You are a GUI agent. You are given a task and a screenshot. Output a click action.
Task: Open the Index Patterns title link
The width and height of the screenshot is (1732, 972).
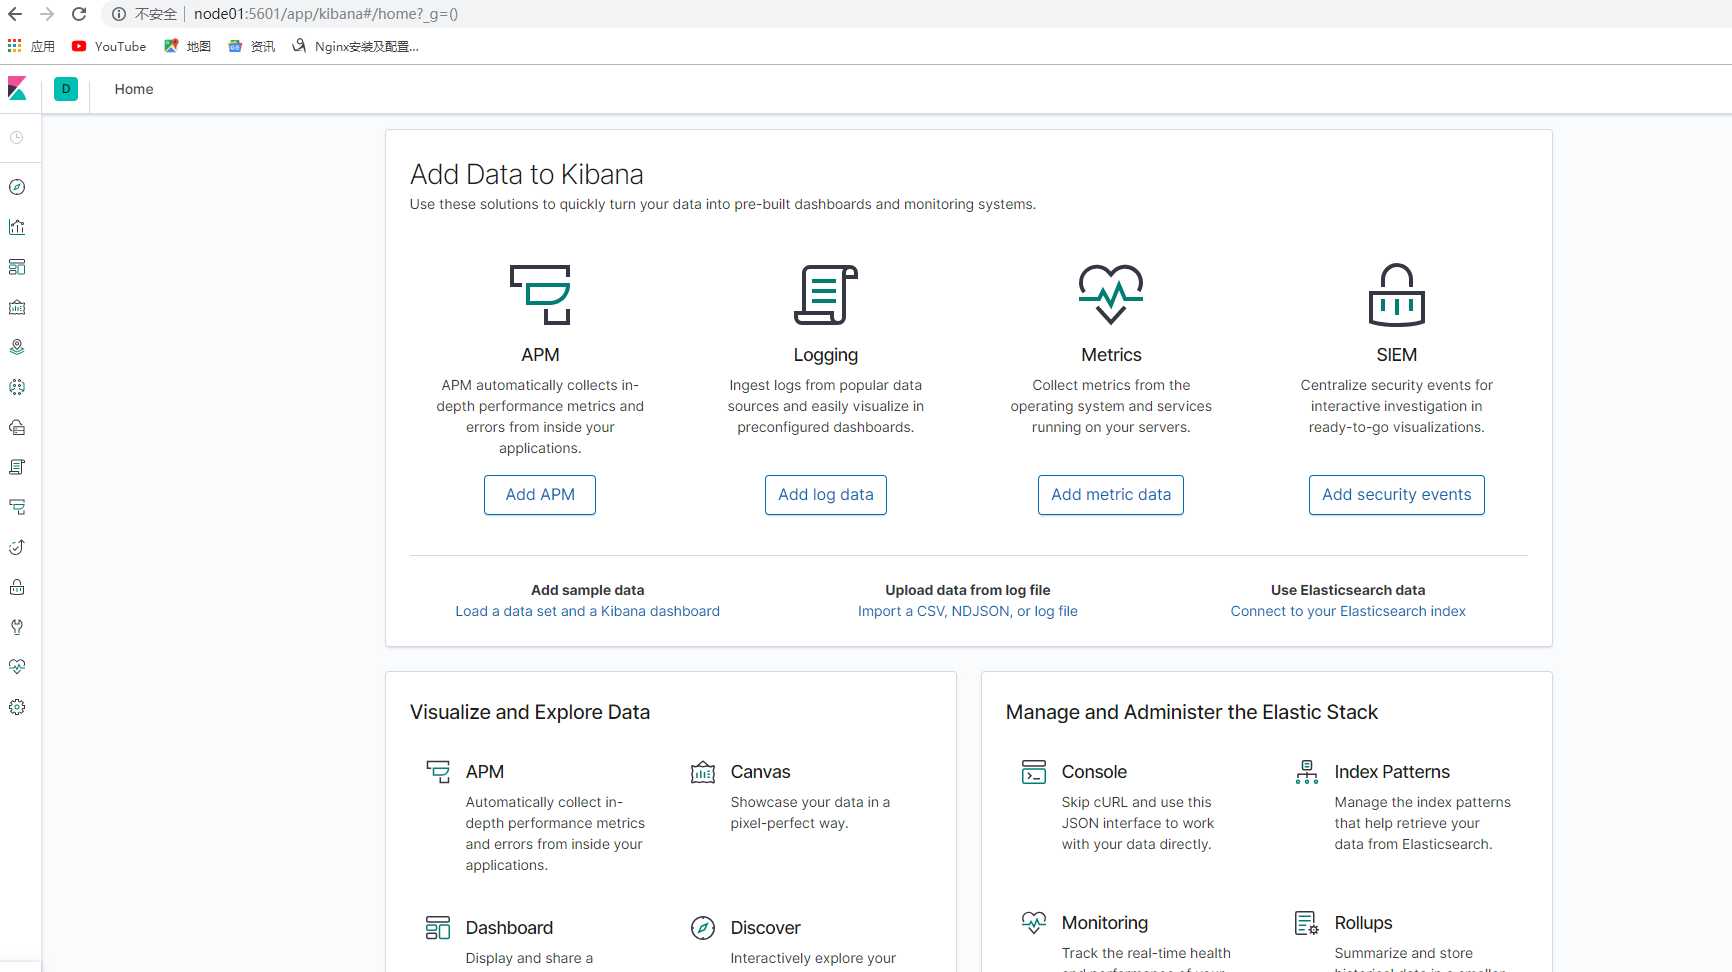click(1392, 772)
